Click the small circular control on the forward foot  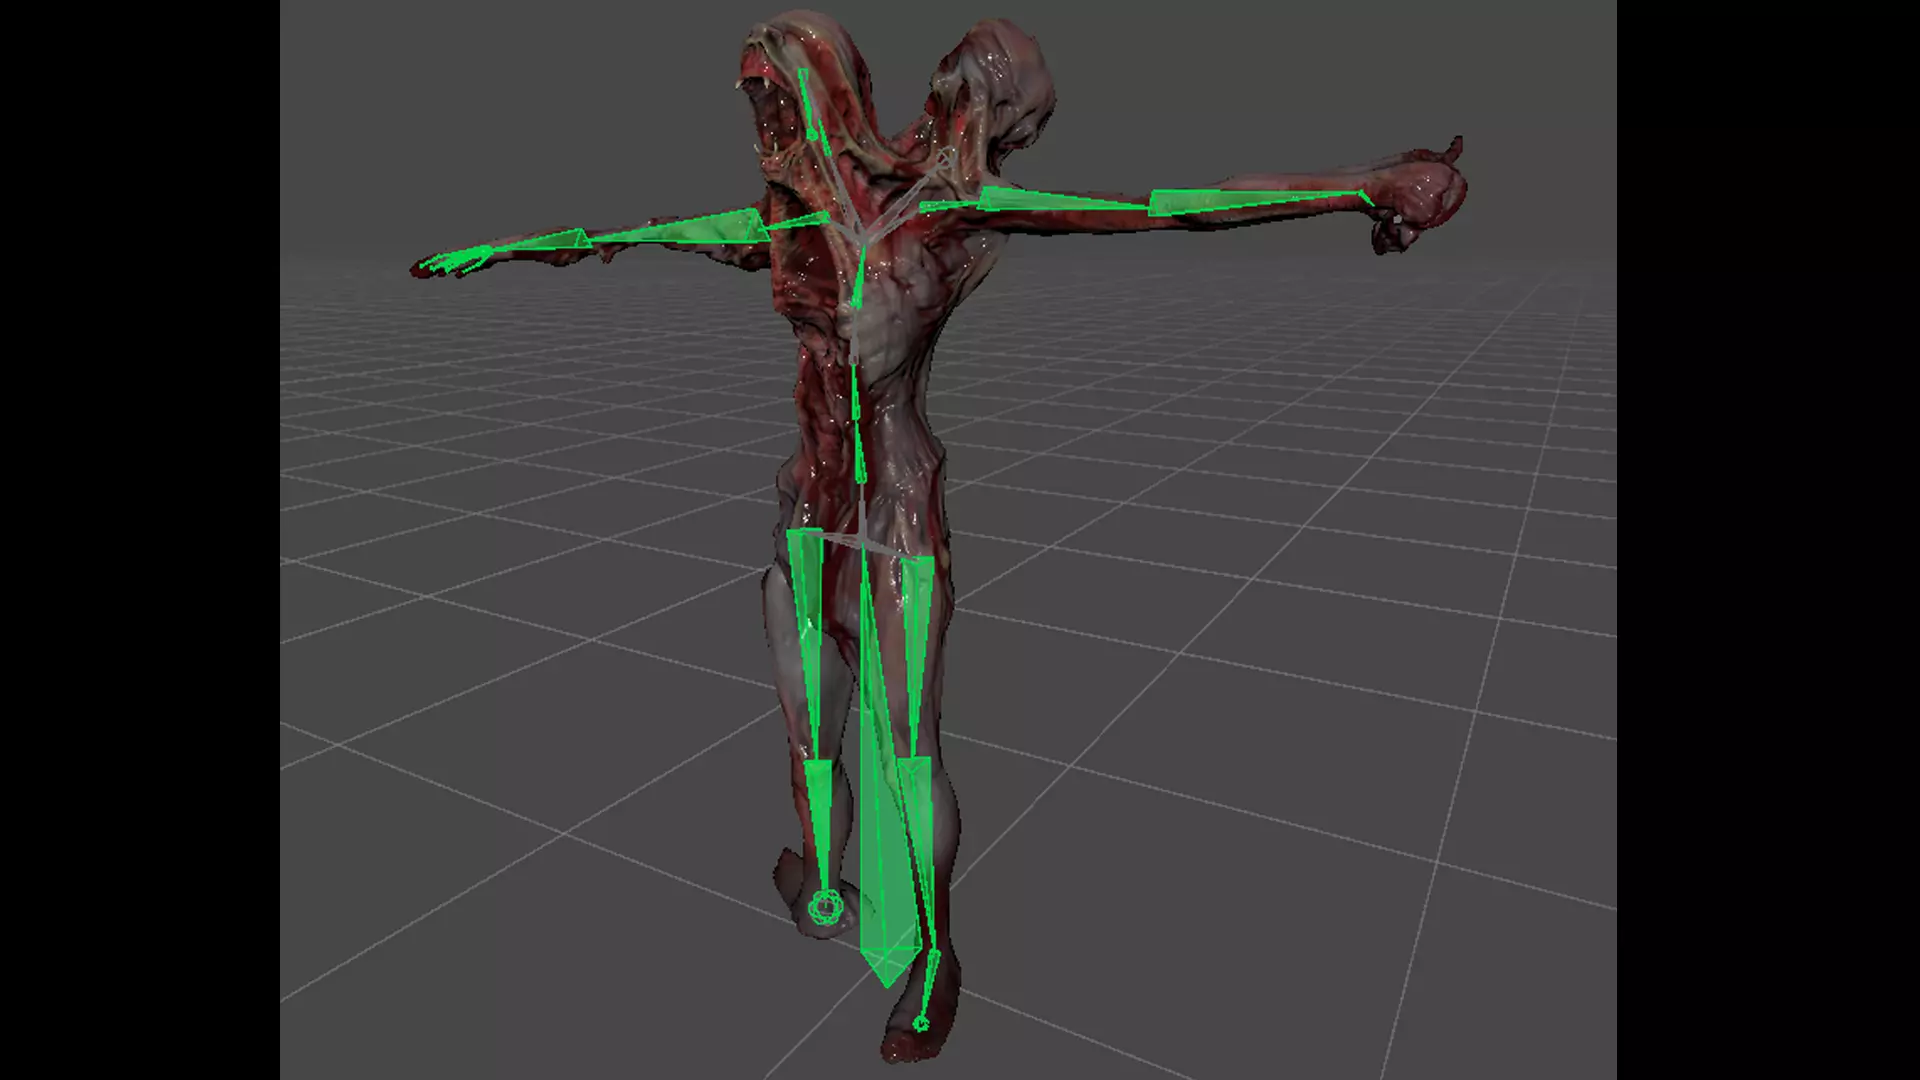pyautogui.click(x=921, y=1023)
